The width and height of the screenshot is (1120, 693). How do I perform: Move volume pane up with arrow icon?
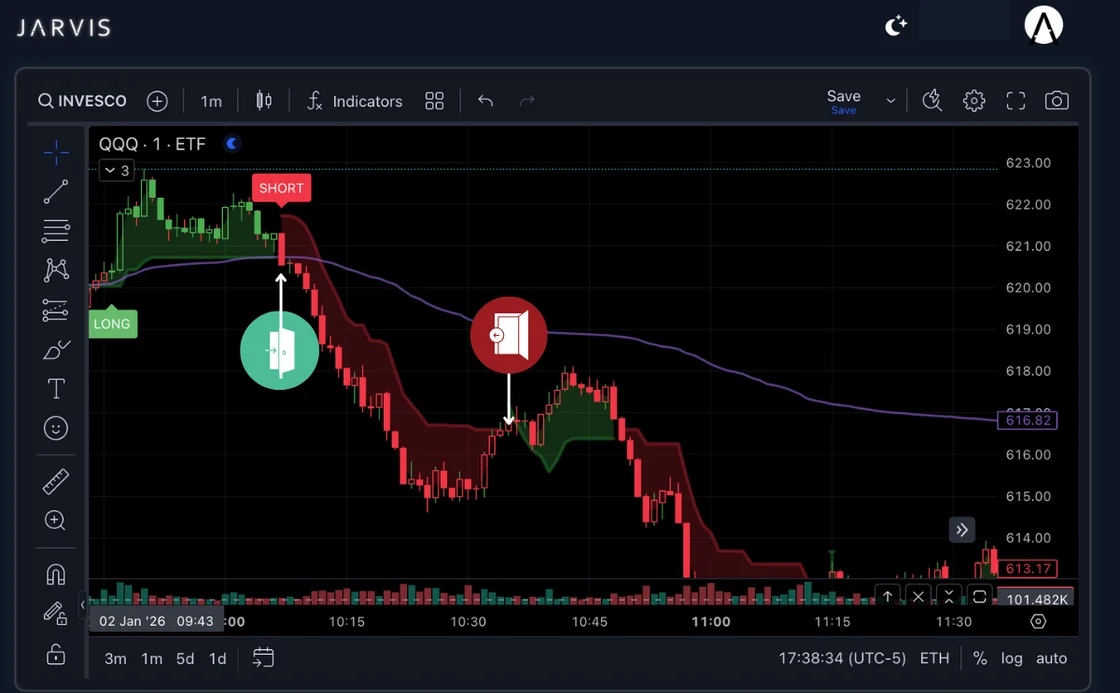[888, 596]
